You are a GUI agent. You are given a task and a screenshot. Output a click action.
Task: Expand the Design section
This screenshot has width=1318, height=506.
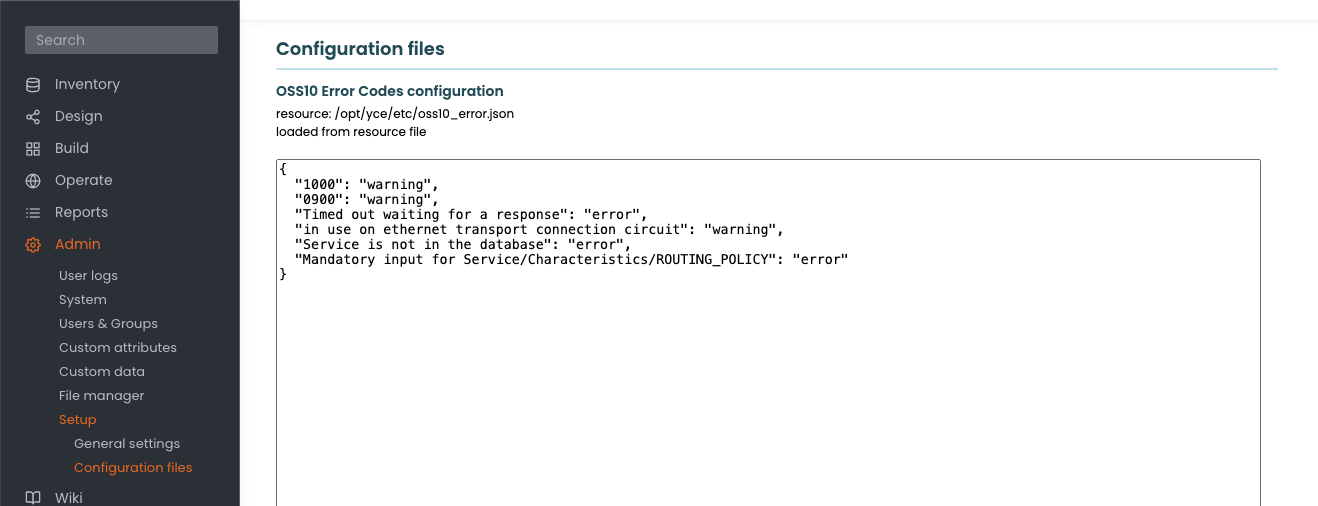pyautogui.click(x=78, y=117)
